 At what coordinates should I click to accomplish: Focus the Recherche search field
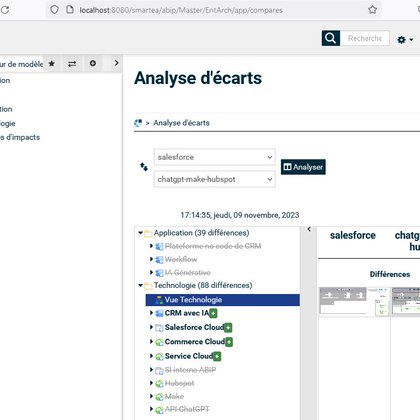[365, 38]
